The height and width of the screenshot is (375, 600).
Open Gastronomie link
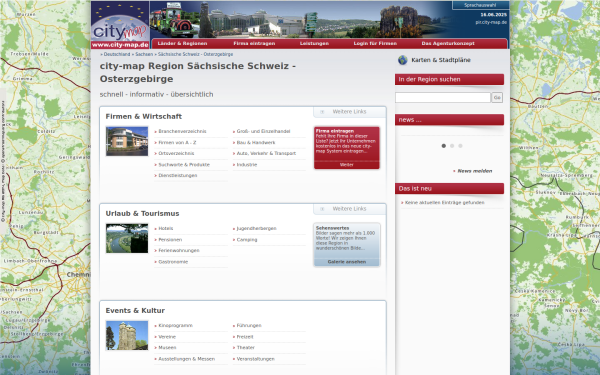(x=173, y=262)
